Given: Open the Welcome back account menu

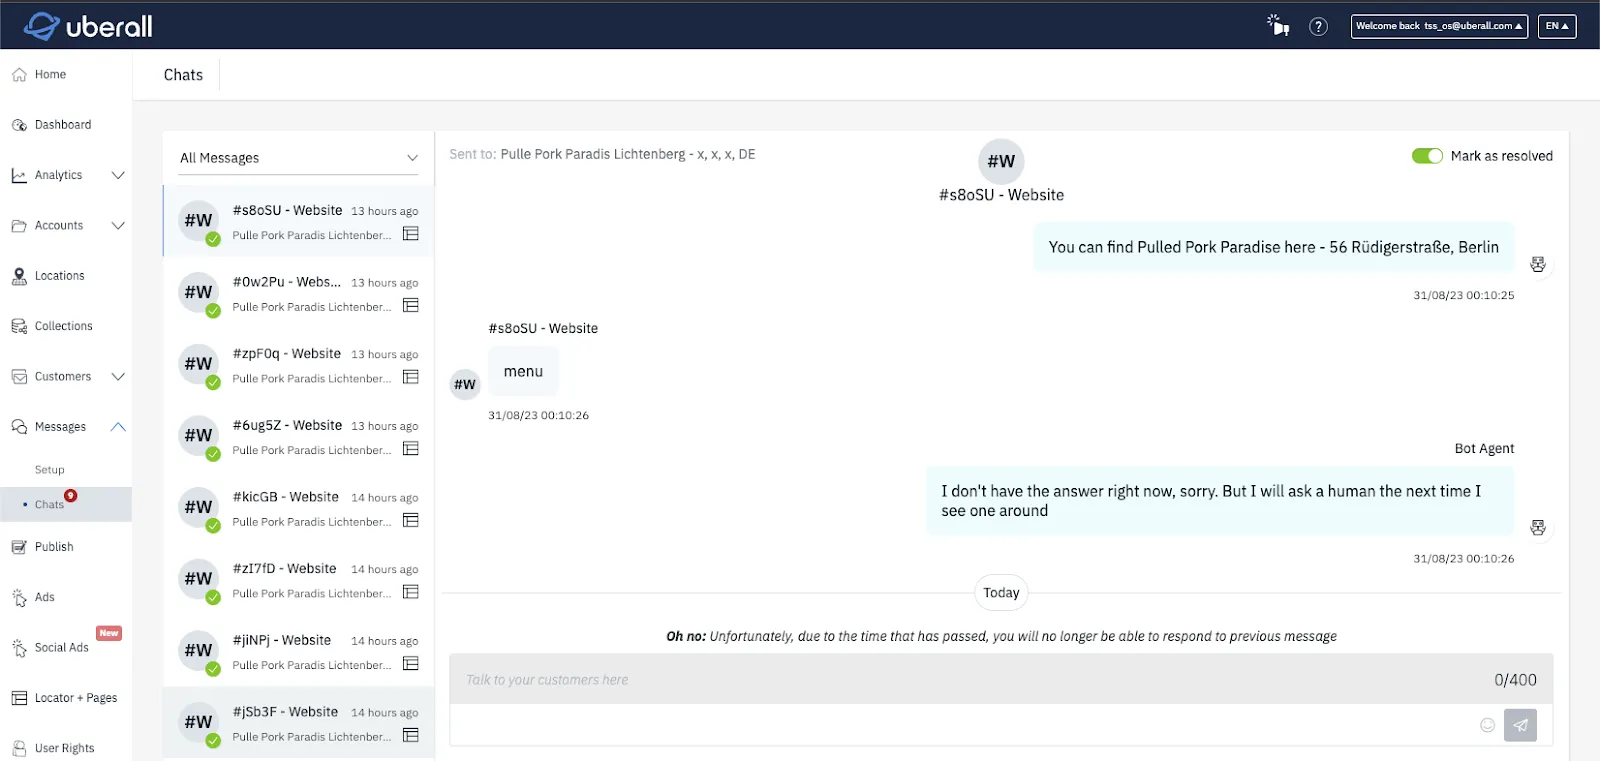Looking at the screenshot, I should click(1439, 26).
